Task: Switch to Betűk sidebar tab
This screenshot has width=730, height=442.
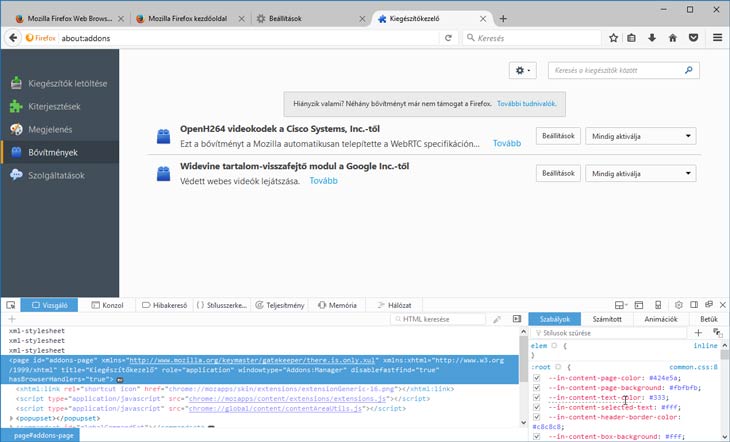Action: pyautogui.click(x=709, y=319)
